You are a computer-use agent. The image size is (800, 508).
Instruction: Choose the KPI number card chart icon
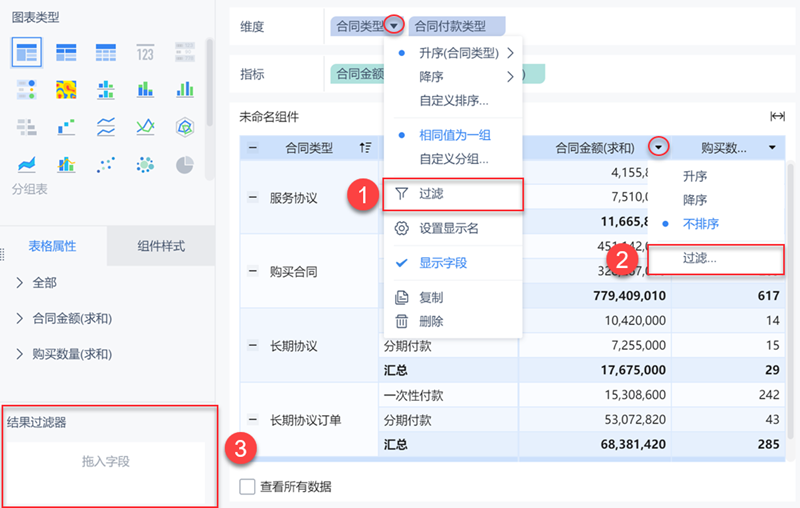tap(145, 52)
